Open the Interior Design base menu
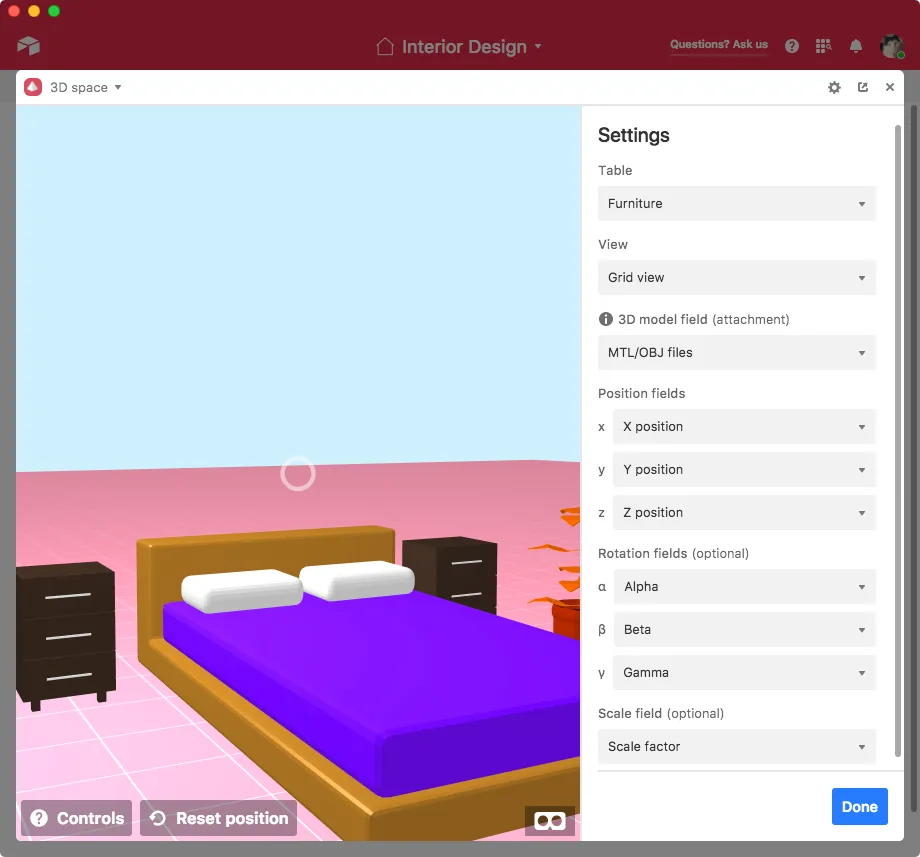 coord(460,47)
